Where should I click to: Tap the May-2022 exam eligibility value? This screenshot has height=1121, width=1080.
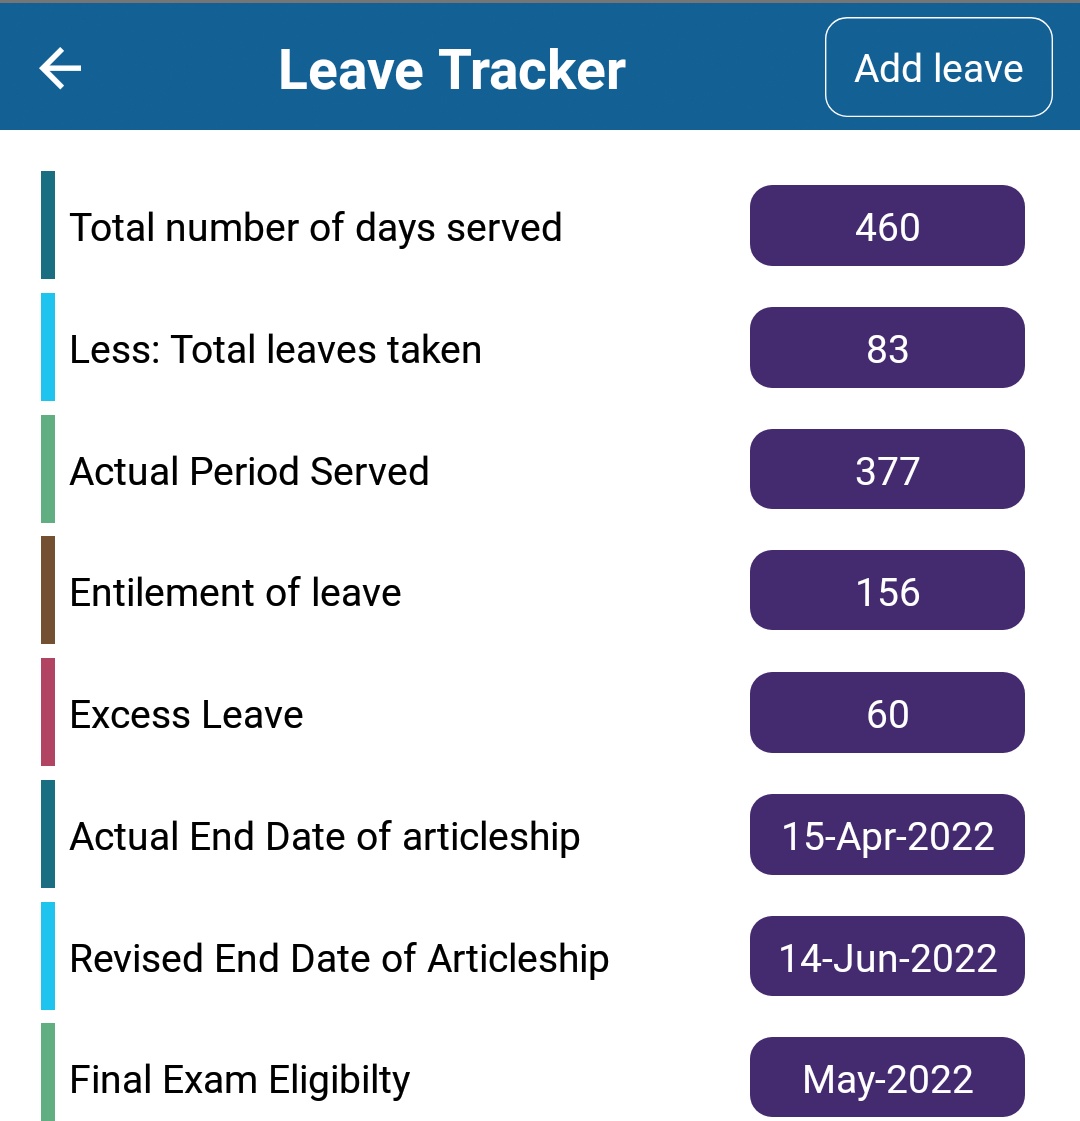pos(887,1078)
